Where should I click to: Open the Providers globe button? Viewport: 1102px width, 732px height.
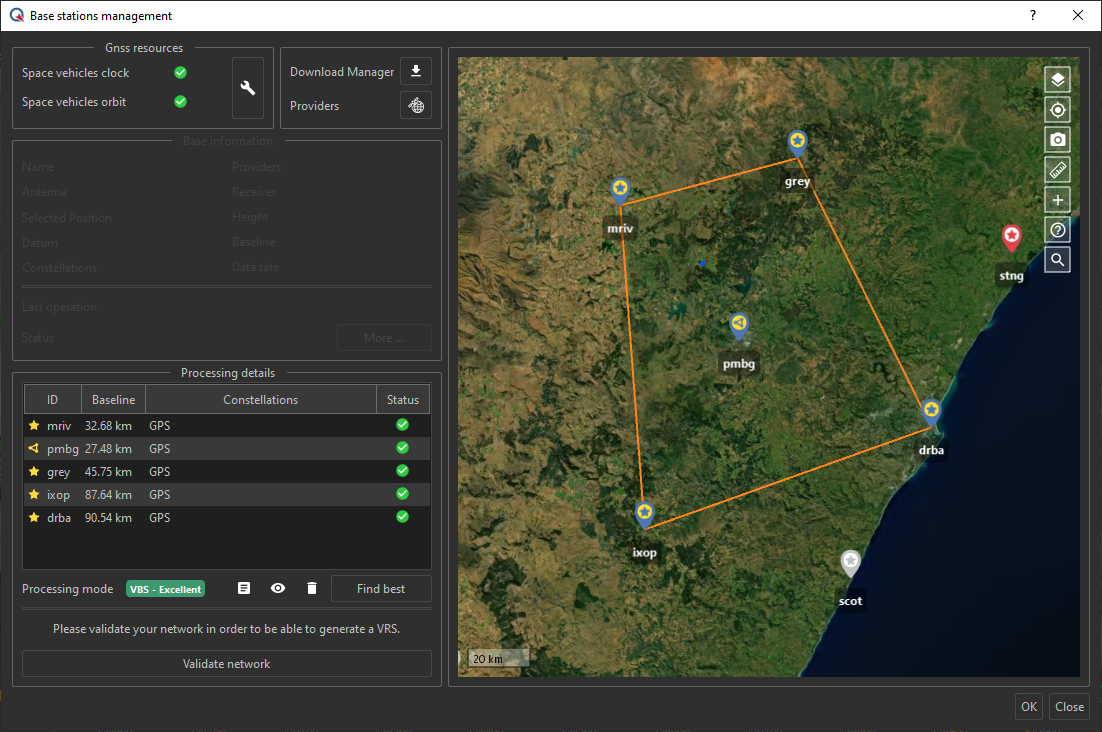tap(416, 105)
